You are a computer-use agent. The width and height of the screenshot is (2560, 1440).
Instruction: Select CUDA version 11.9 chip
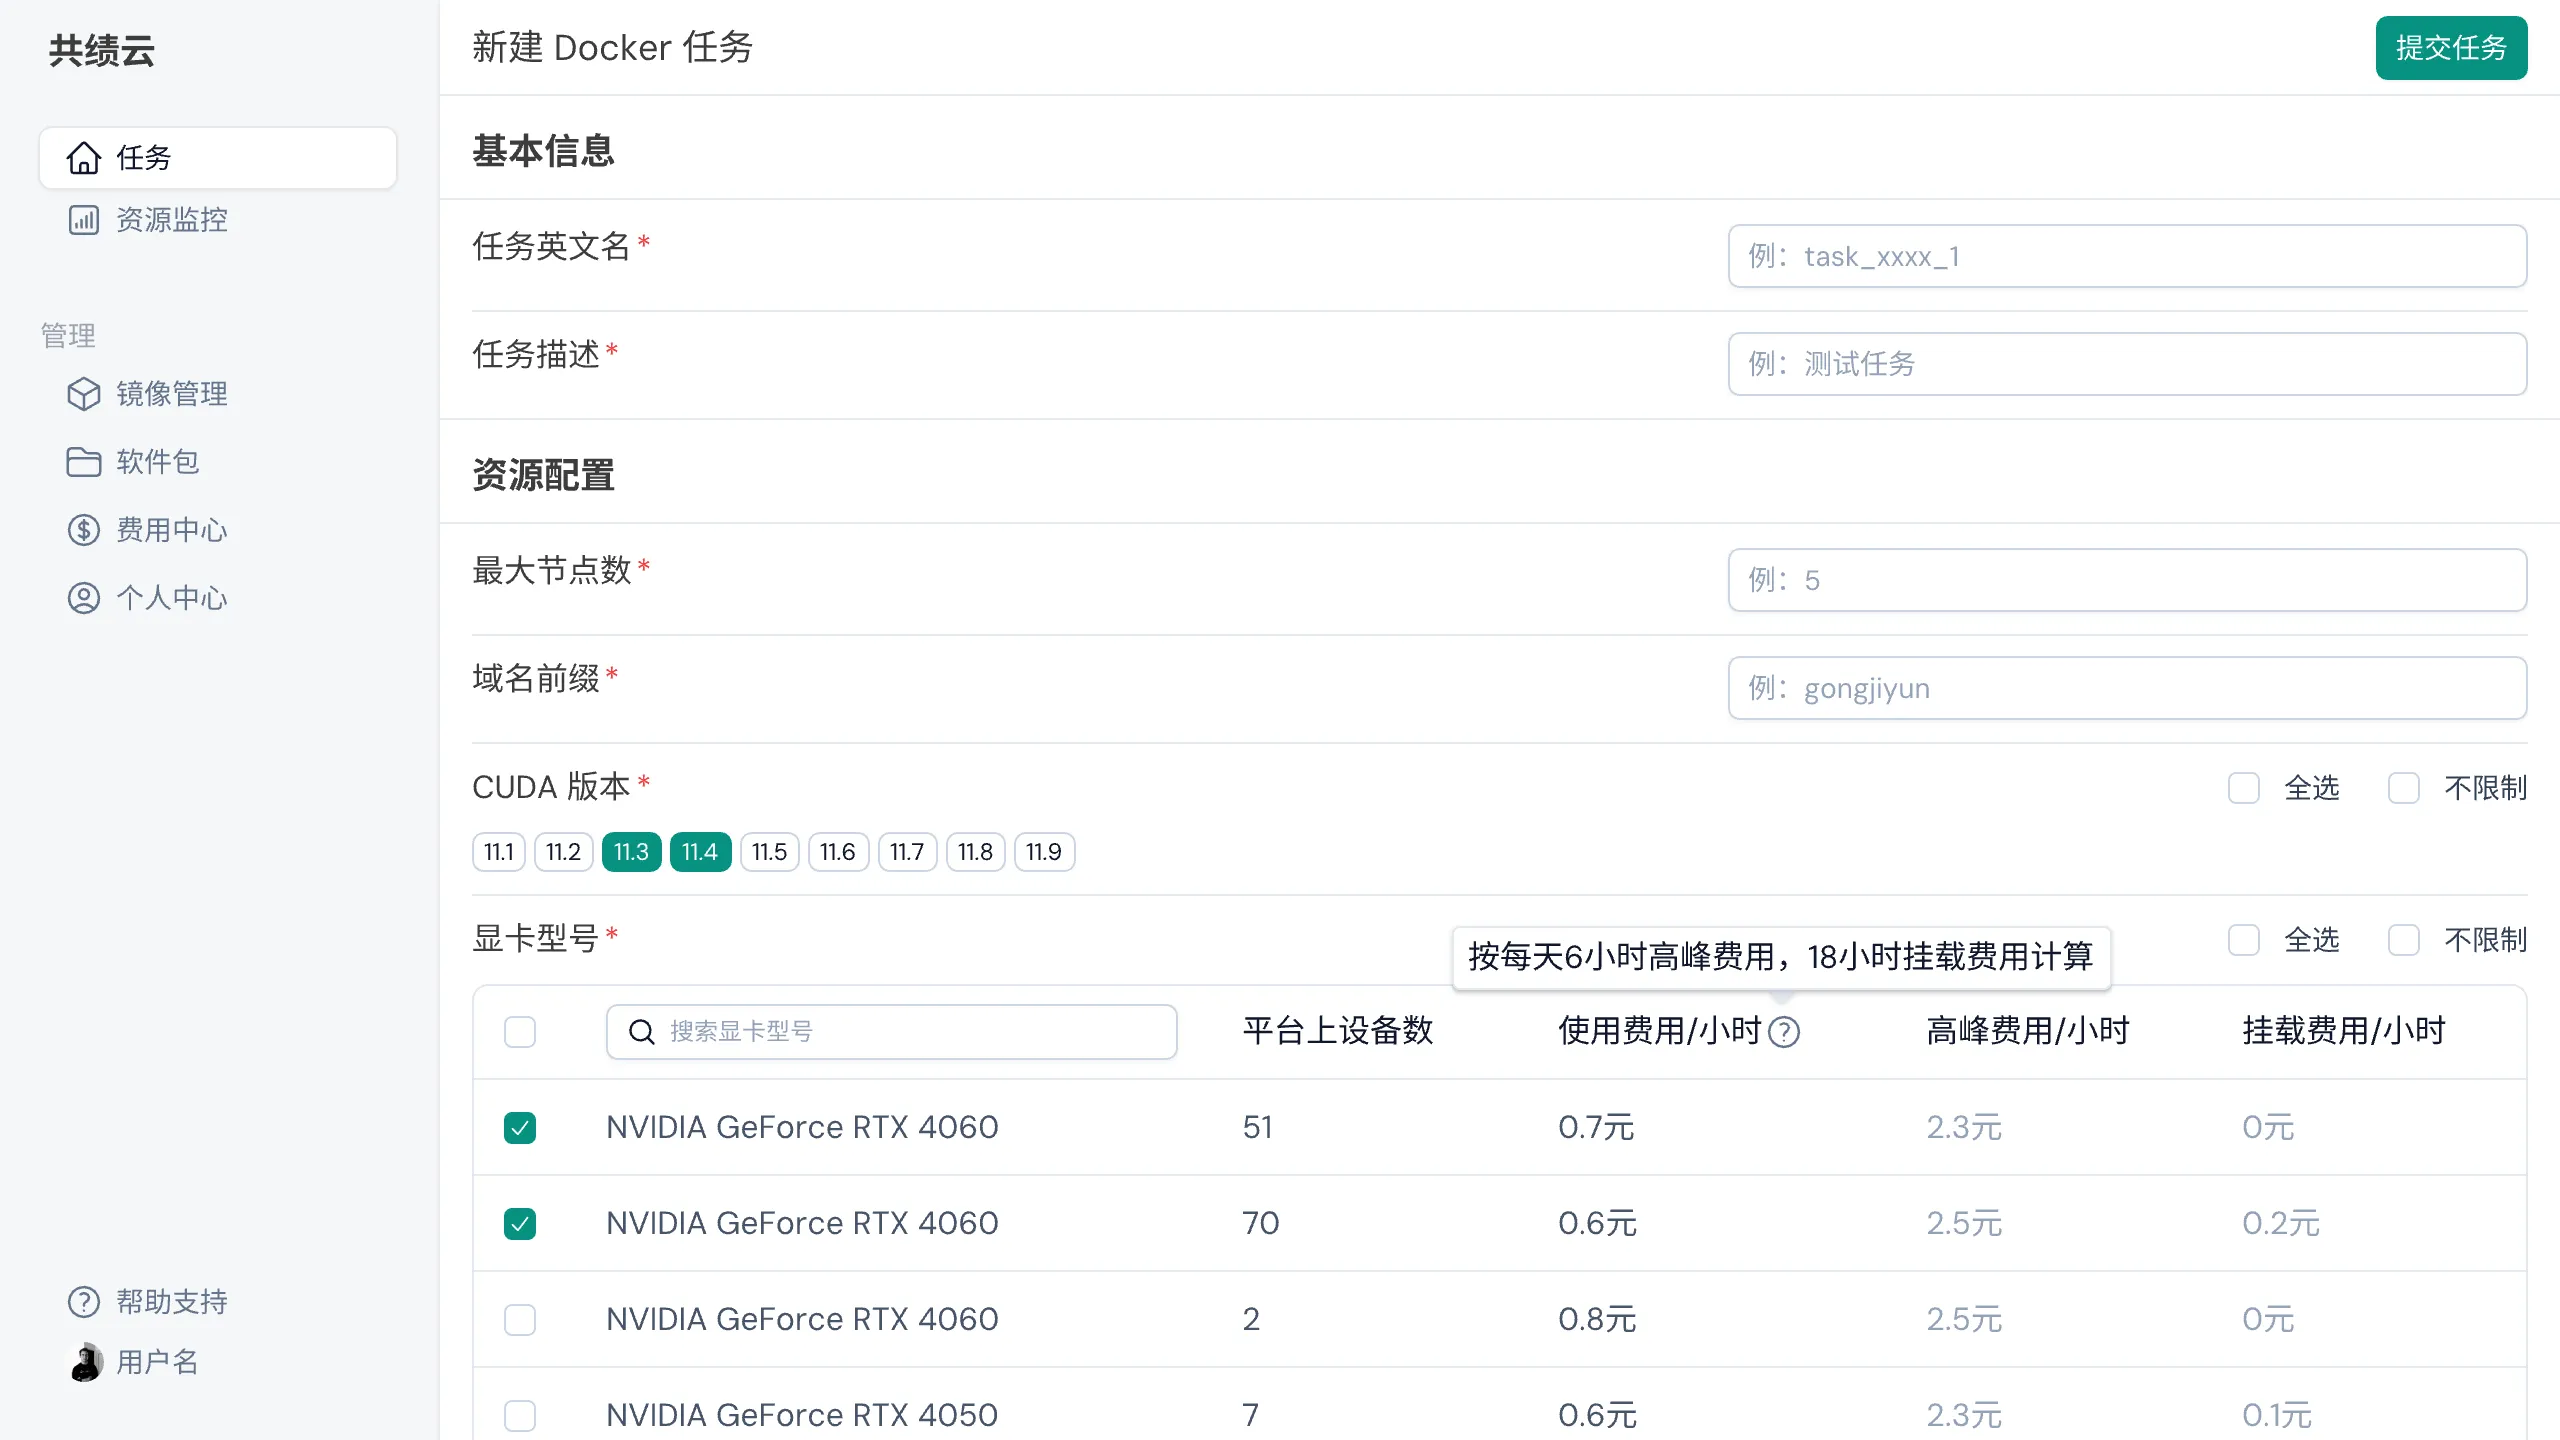1043,851
